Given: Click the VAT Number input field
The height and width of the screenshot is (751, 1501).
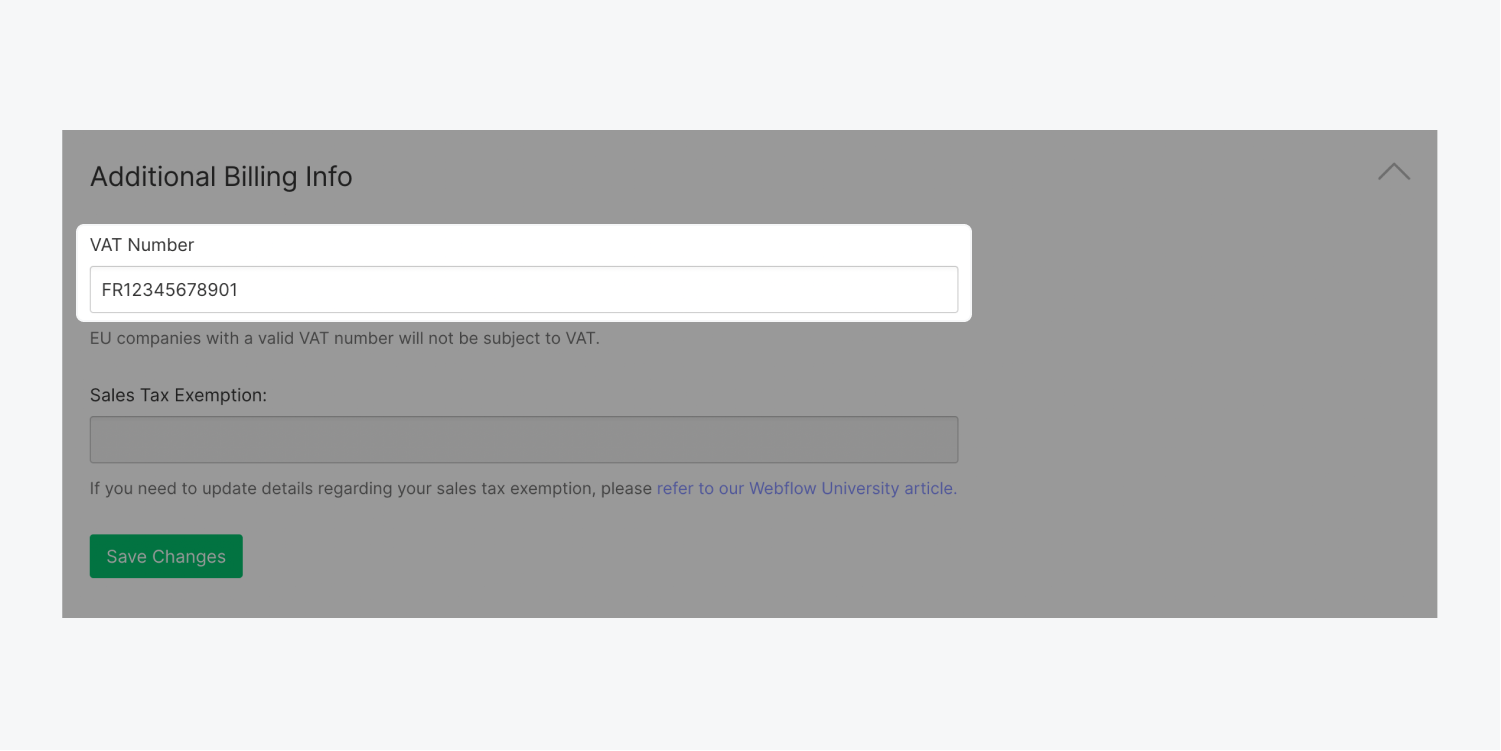Looking at the screenshot, I should click(524, 290).
